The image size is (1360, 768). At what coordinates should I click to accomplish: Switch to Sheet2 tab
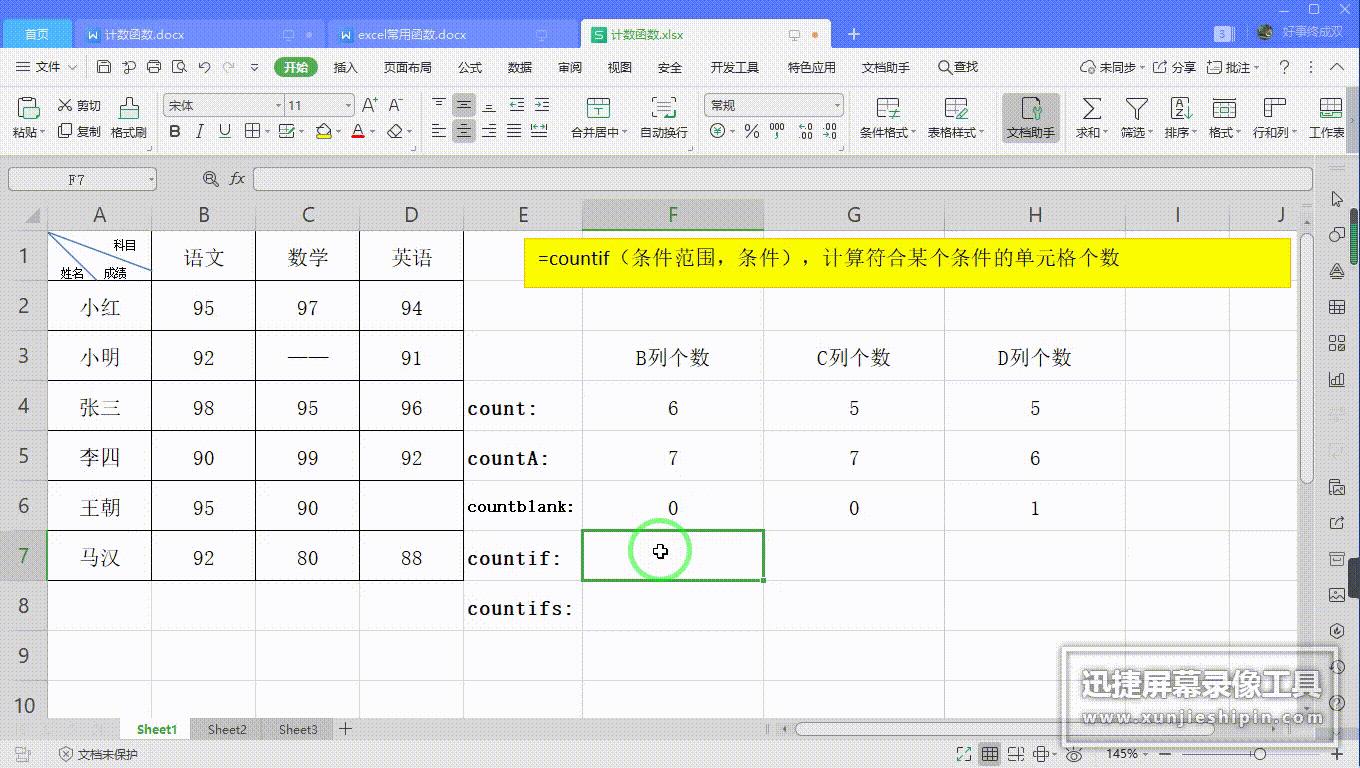point(227,729)
